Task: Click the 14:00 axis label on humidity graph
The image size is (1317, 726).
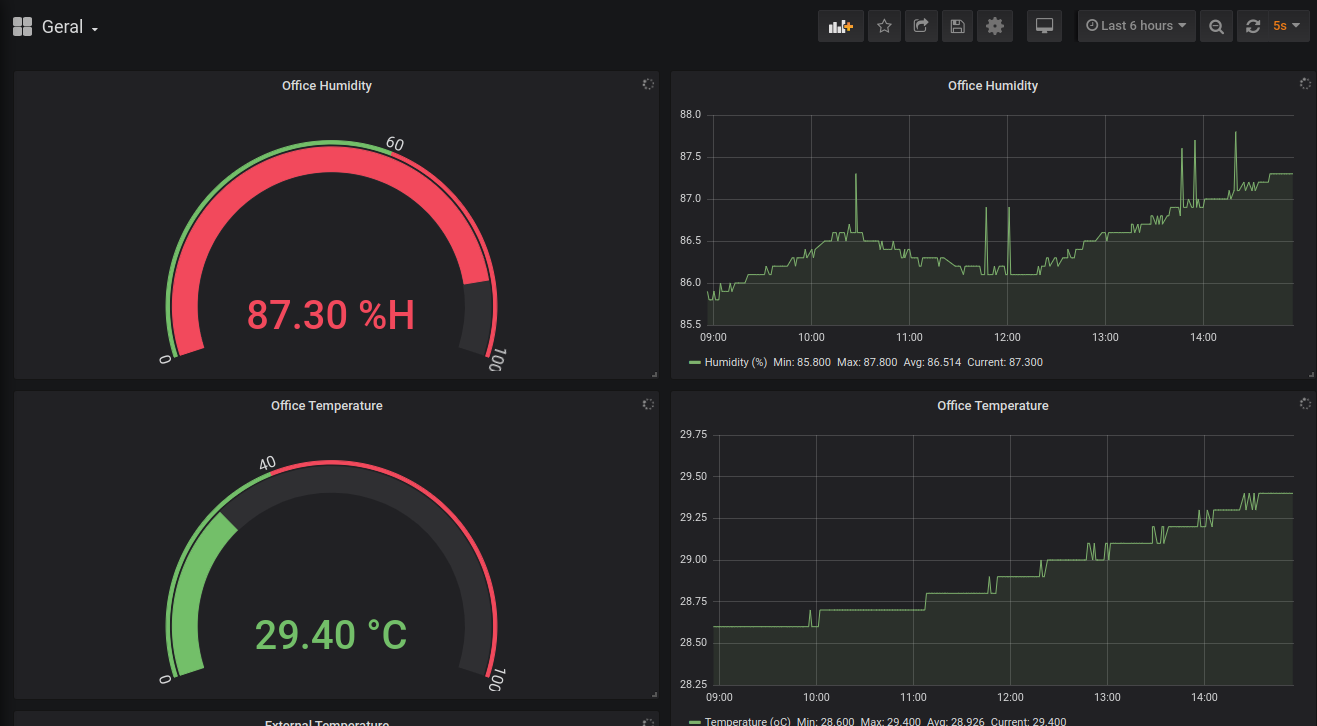Action: pyautogui.click(x=1203, y=337)
